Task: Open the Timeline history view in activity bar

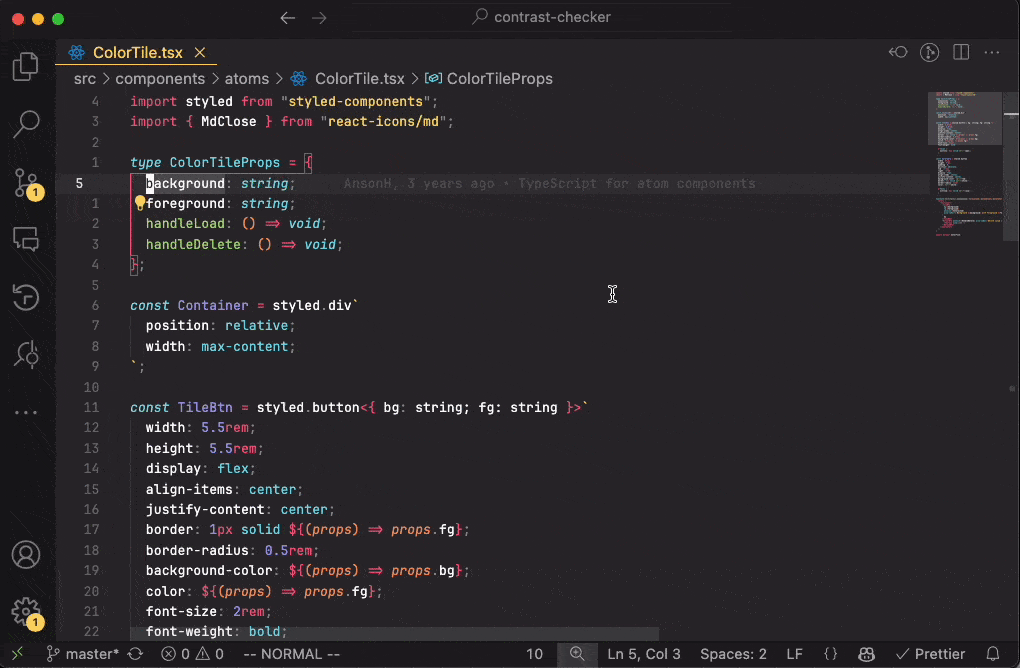Action: 25,297
